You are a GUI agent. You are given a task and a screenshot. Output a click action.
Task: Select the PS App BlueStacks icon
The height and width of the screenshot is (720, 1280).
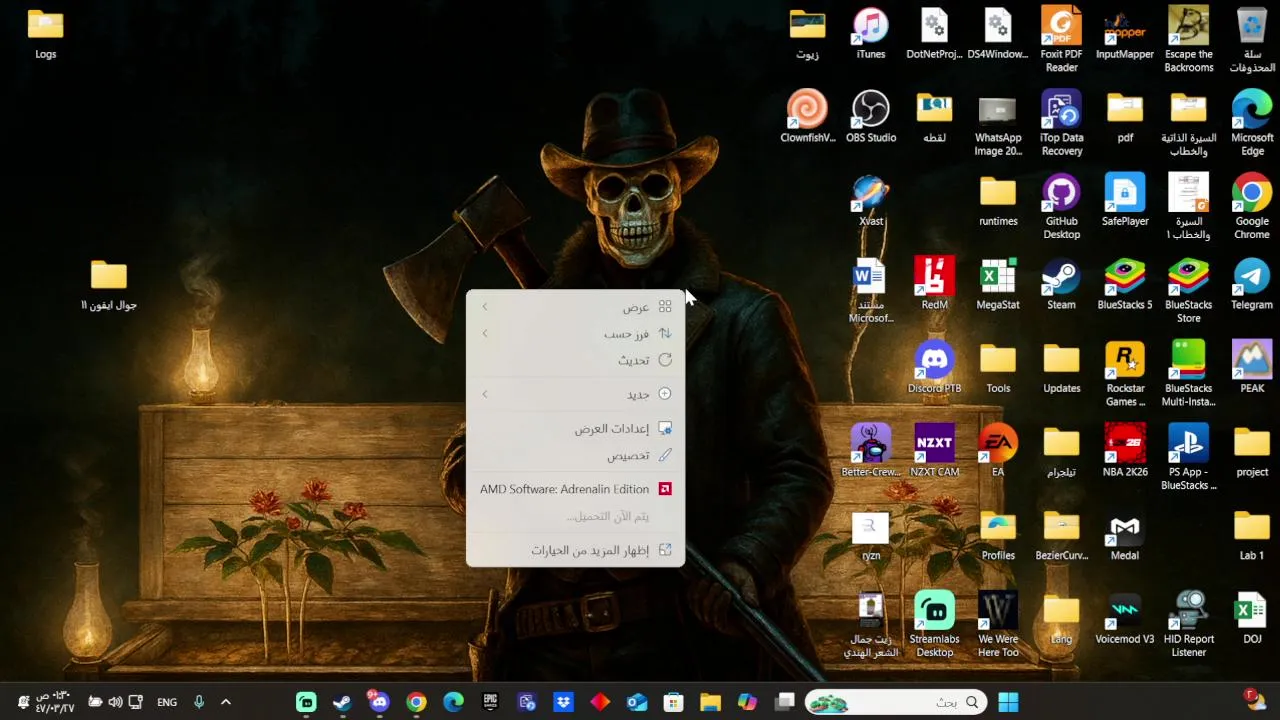(x=1189, y=457)
